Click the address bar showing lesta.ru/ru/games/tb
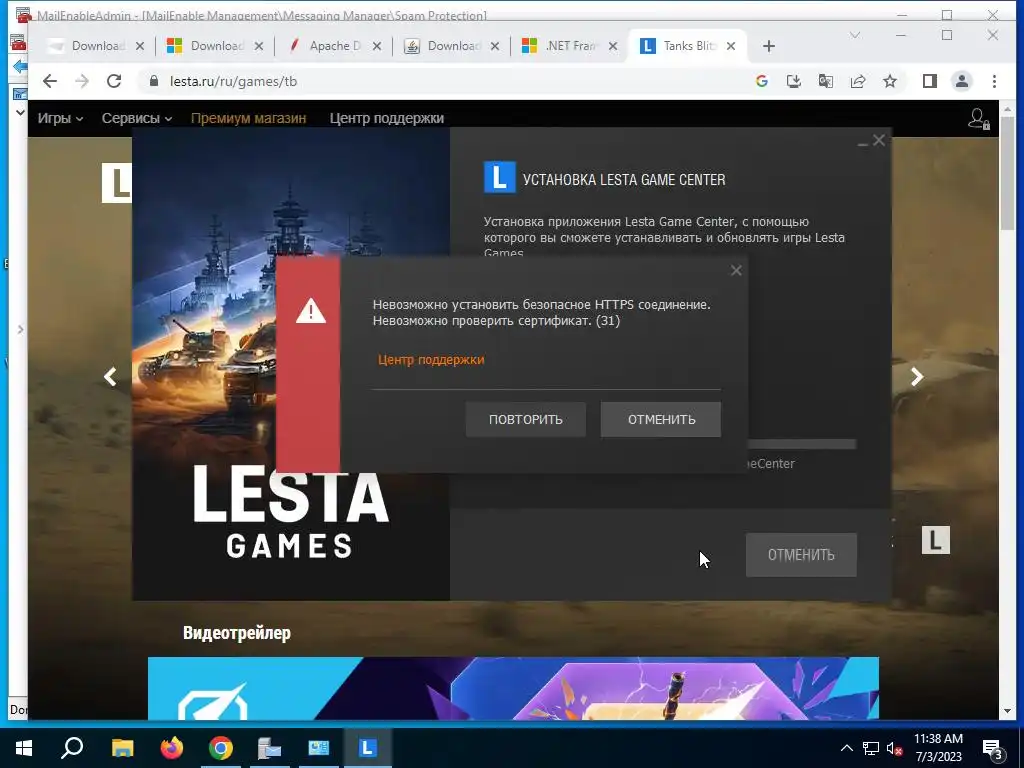 (x=451, y=81)
